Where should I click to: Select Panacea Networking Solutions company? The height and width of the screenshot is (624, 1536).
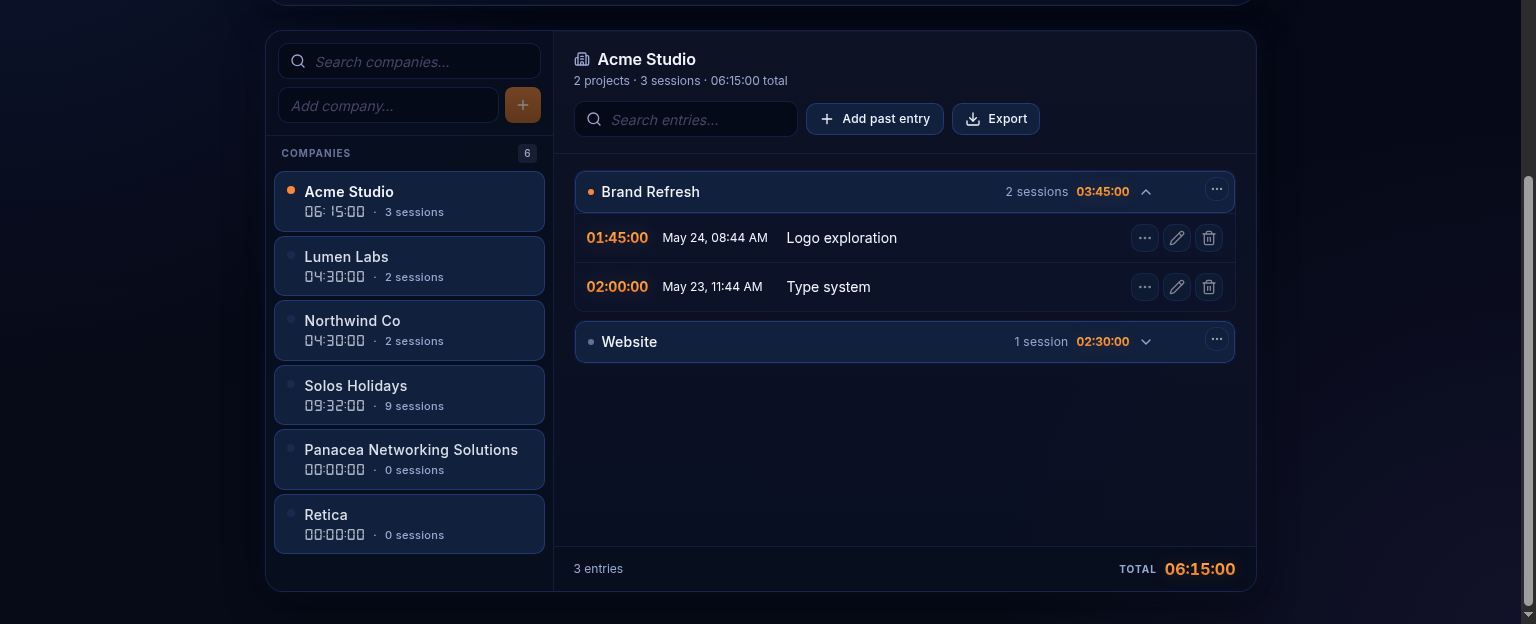tap(409, 459)
